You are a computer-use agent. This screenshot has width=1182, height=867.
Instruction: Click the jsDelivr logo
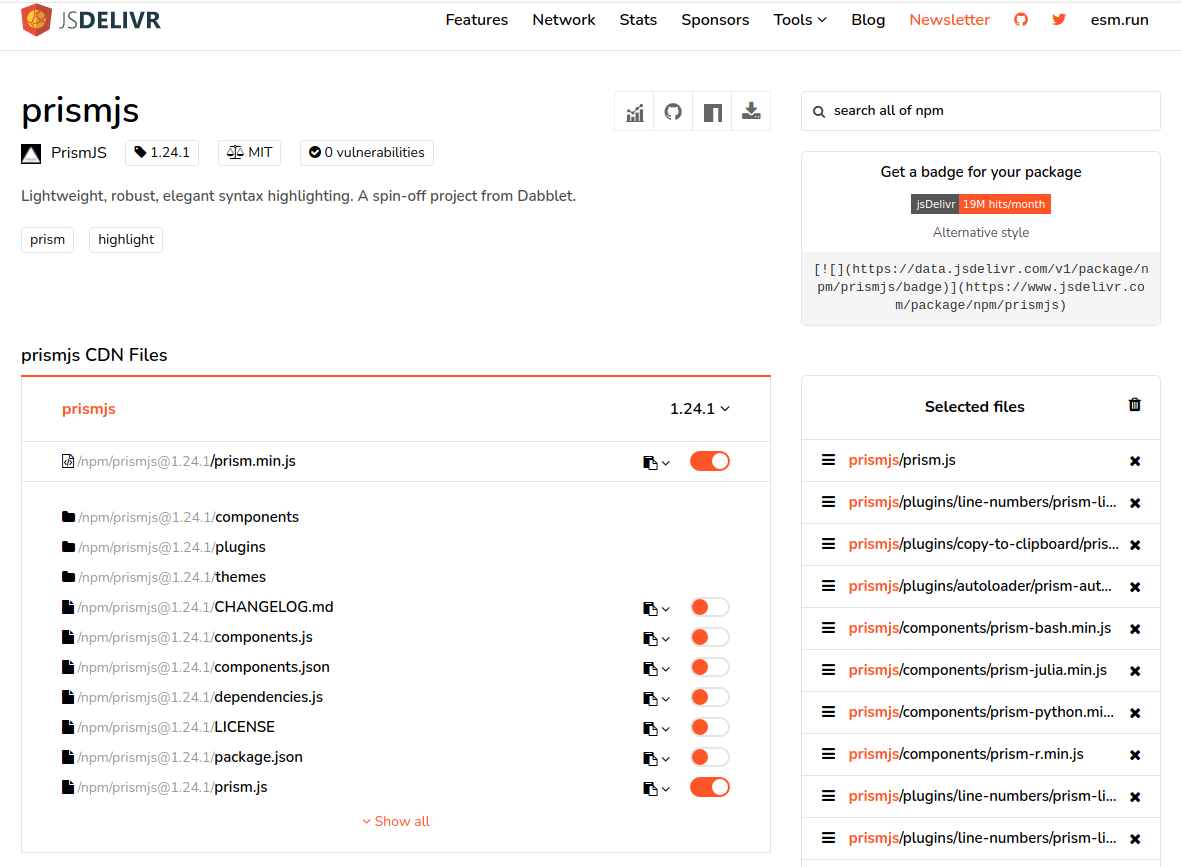91,20
